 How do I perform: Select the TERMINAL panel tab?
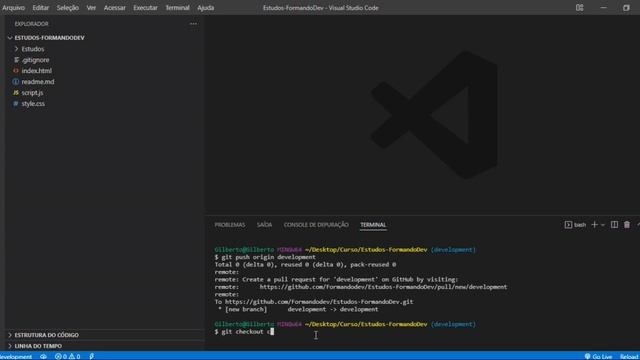[x=373, y=225]
